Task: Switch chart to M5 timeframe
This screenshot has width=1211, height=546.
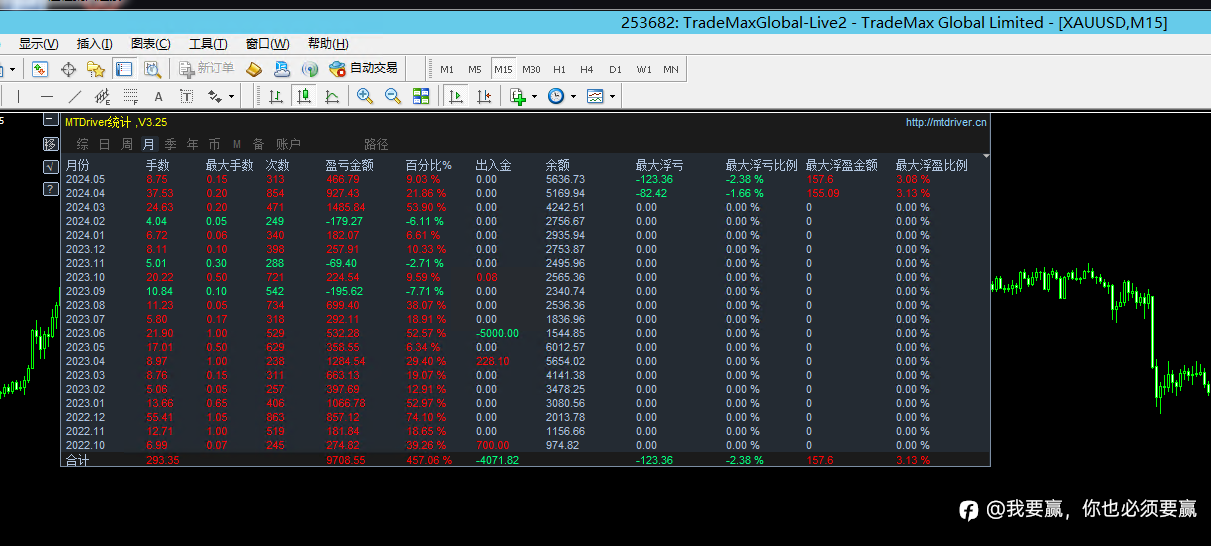Action: tap(475, 69)
